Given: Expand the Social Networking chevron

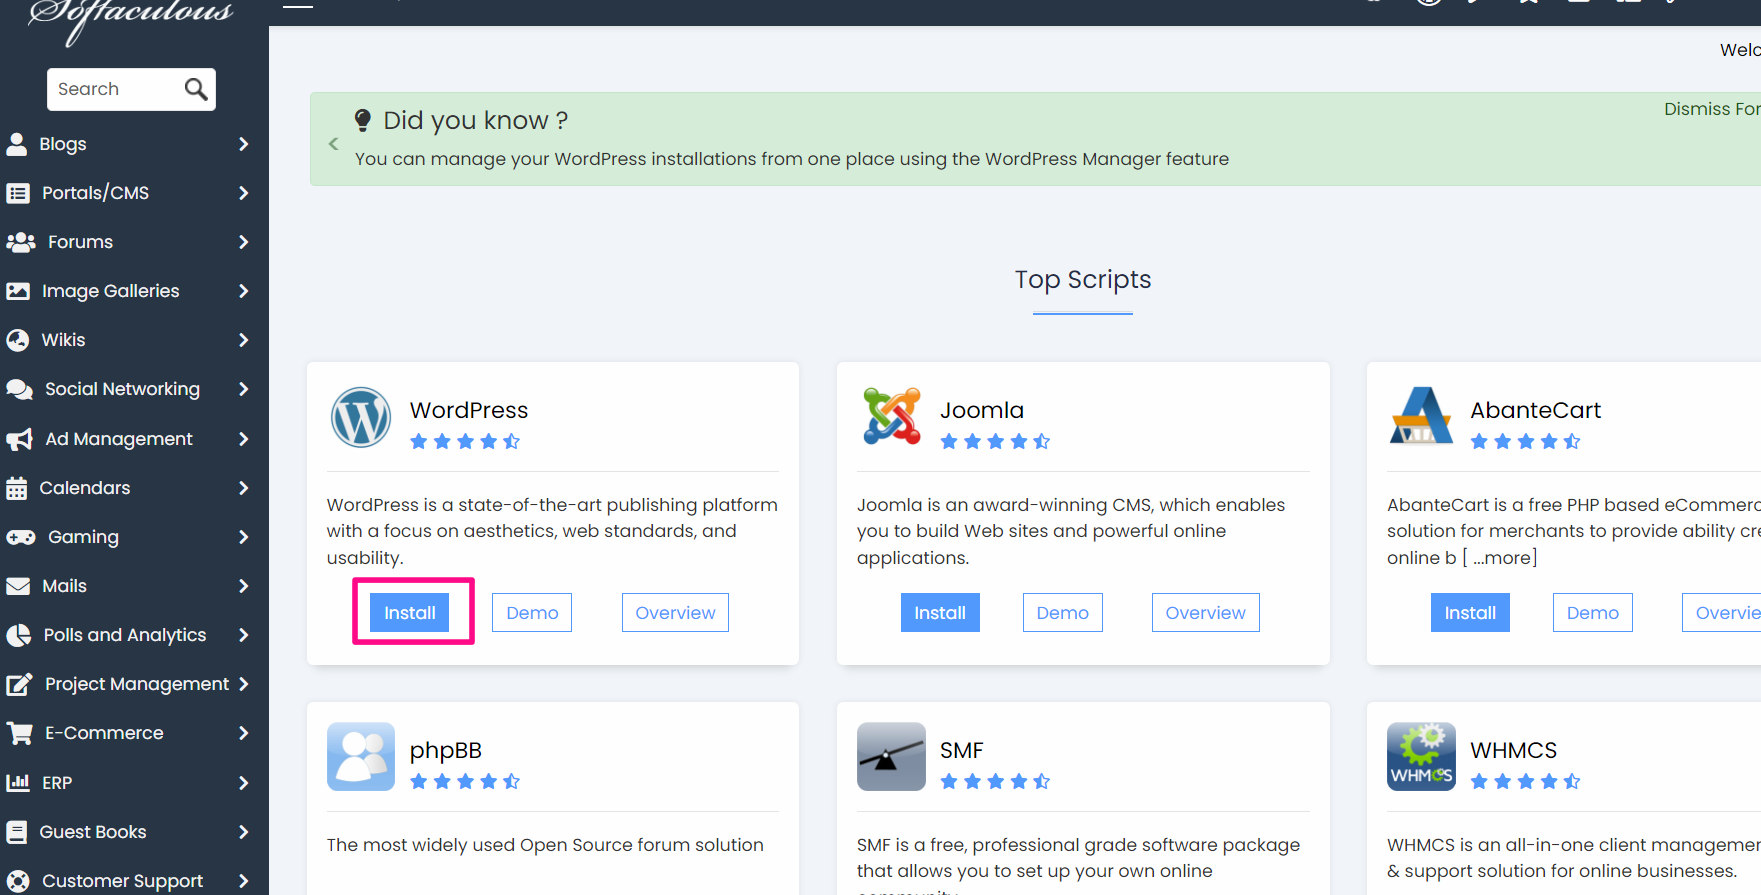Looking at the screenshot, I should [x=244, y=389].
